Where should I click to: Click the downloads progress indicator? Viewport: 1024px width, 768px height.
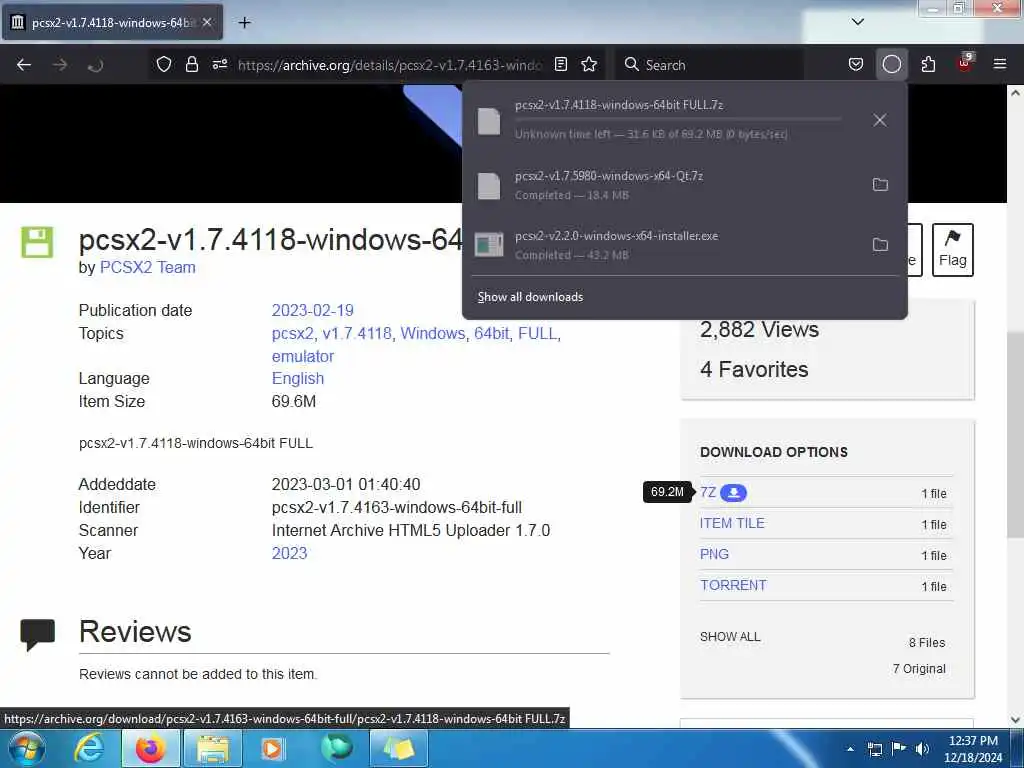pyautogui.click(x=891, y=64)
